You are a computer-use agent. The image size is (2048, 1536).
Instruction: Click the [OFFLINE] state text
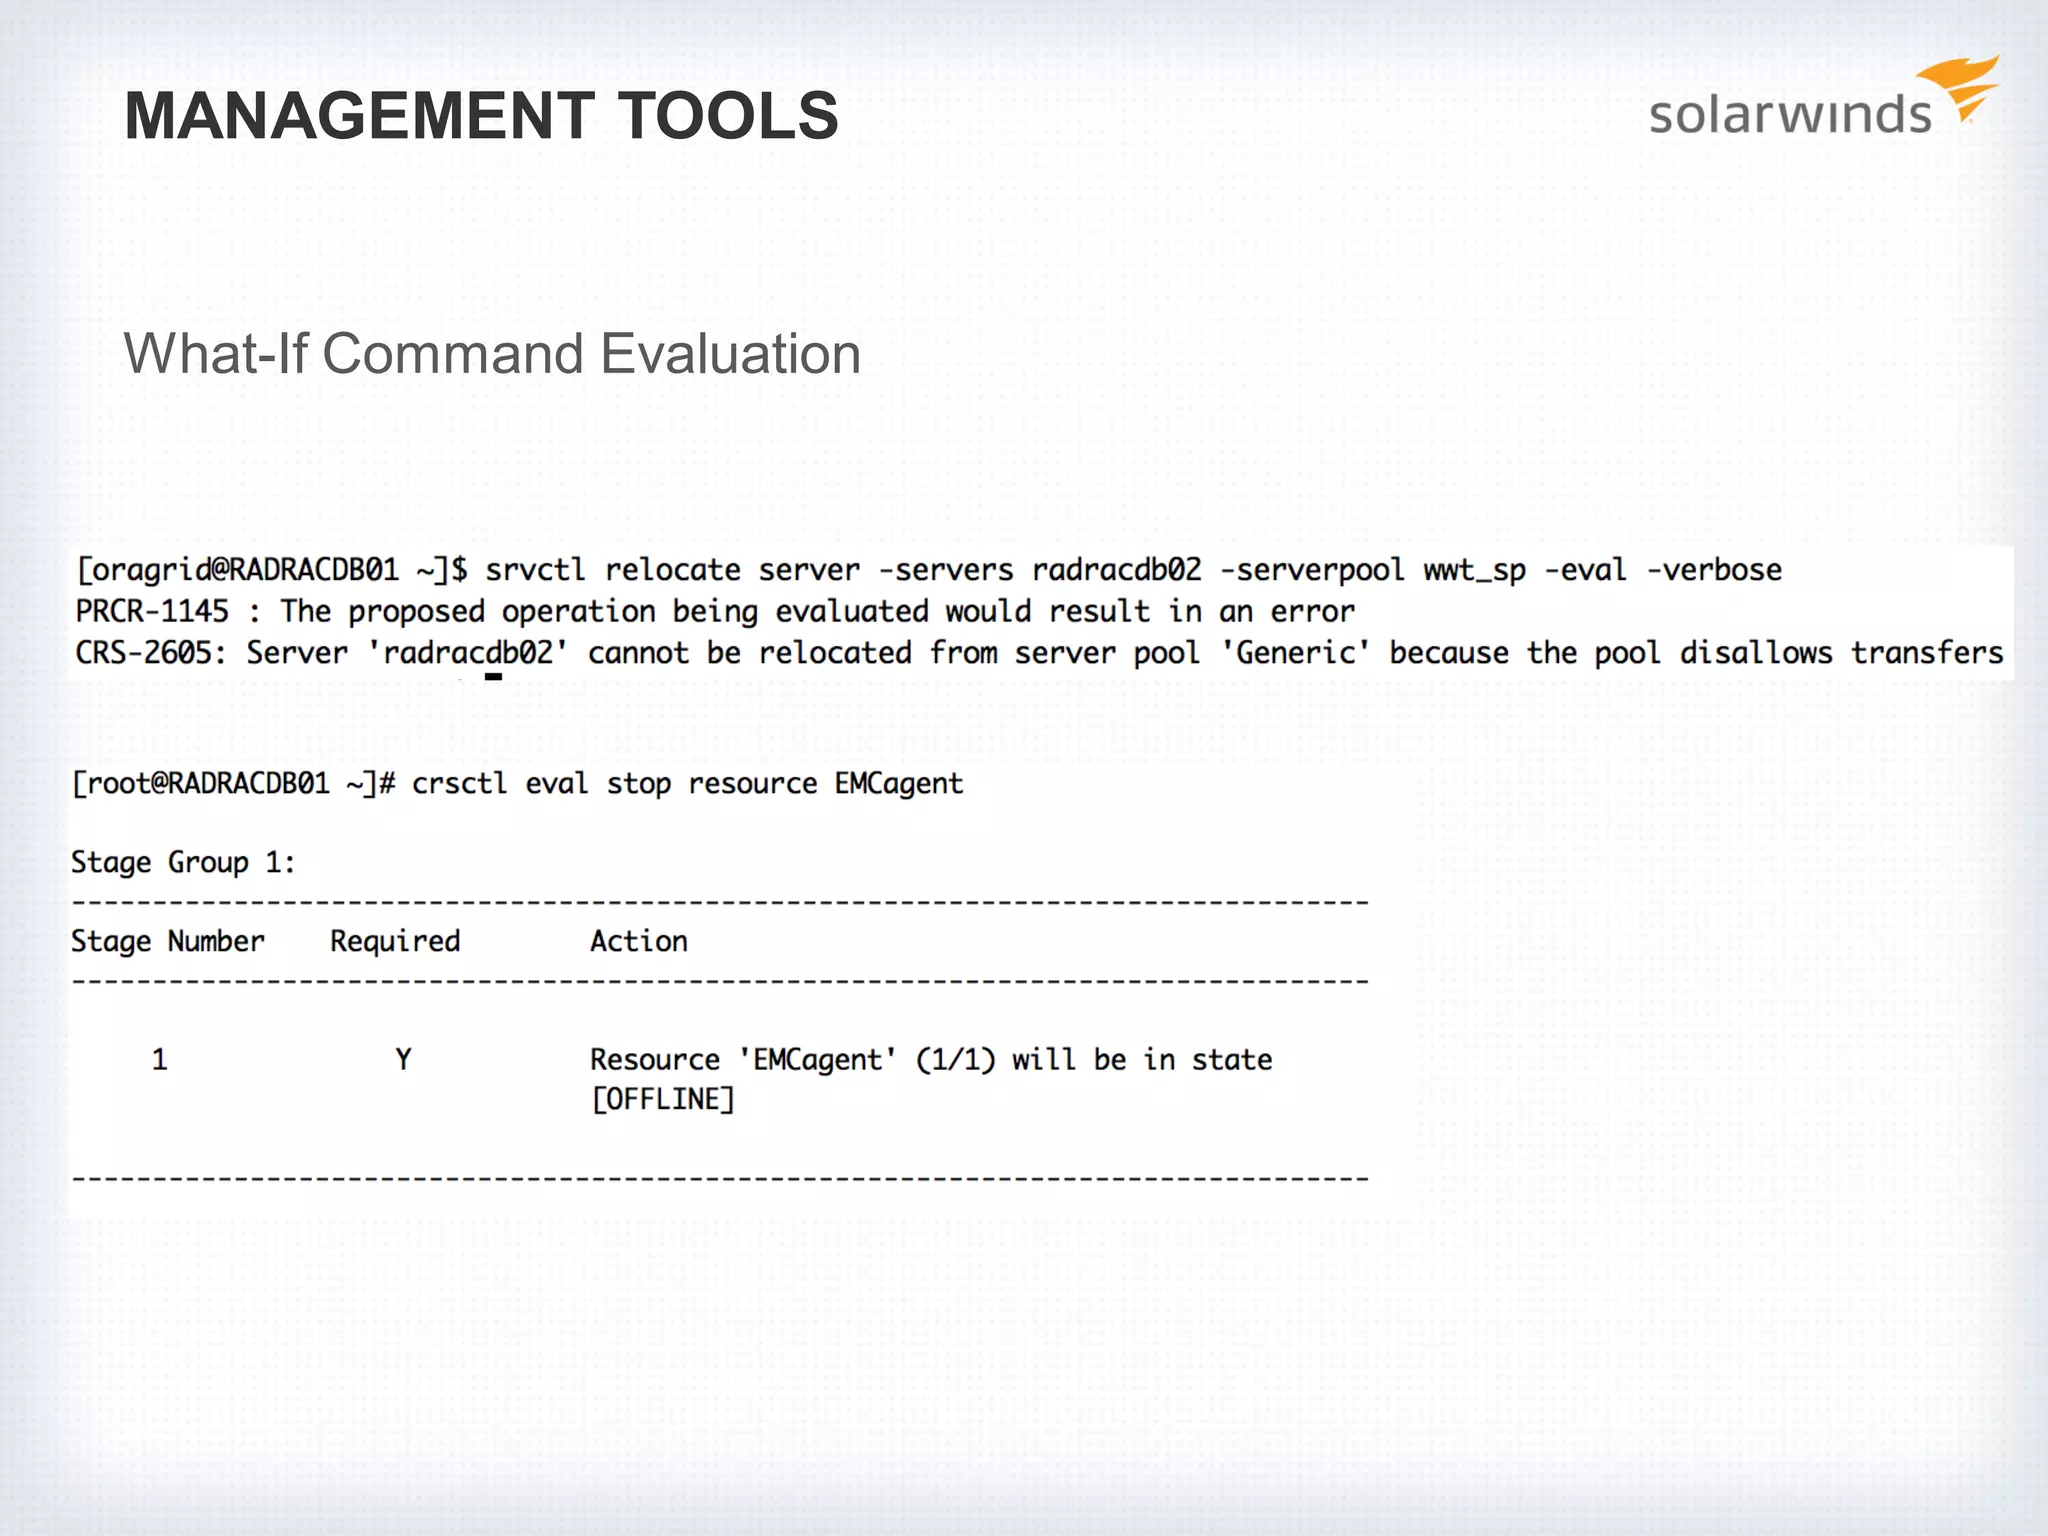(x=663, y=1100)
